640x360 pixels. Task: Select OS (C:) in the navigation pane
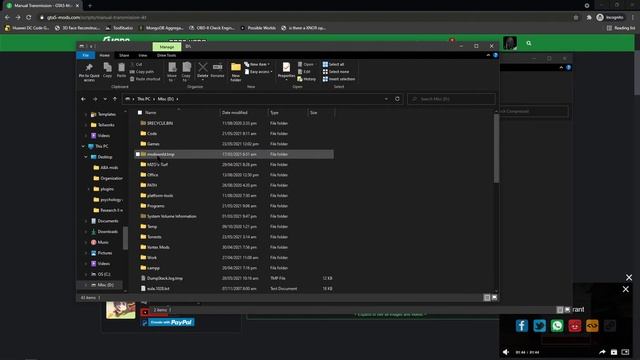pos(104,274)
